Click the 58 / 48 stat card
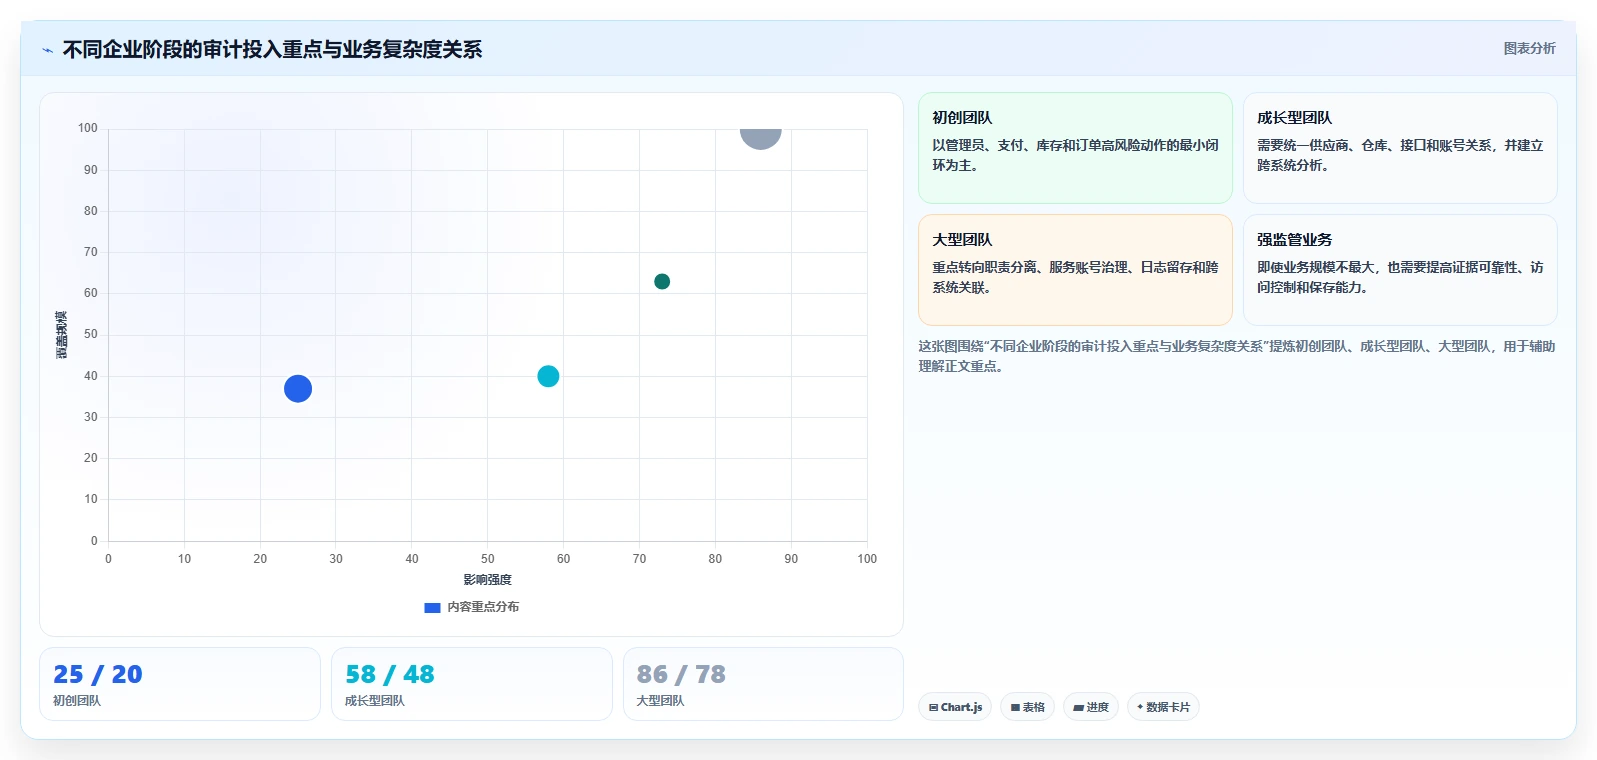The width and height of the screenshot is (1597, 760). click(x=472, y=684)
